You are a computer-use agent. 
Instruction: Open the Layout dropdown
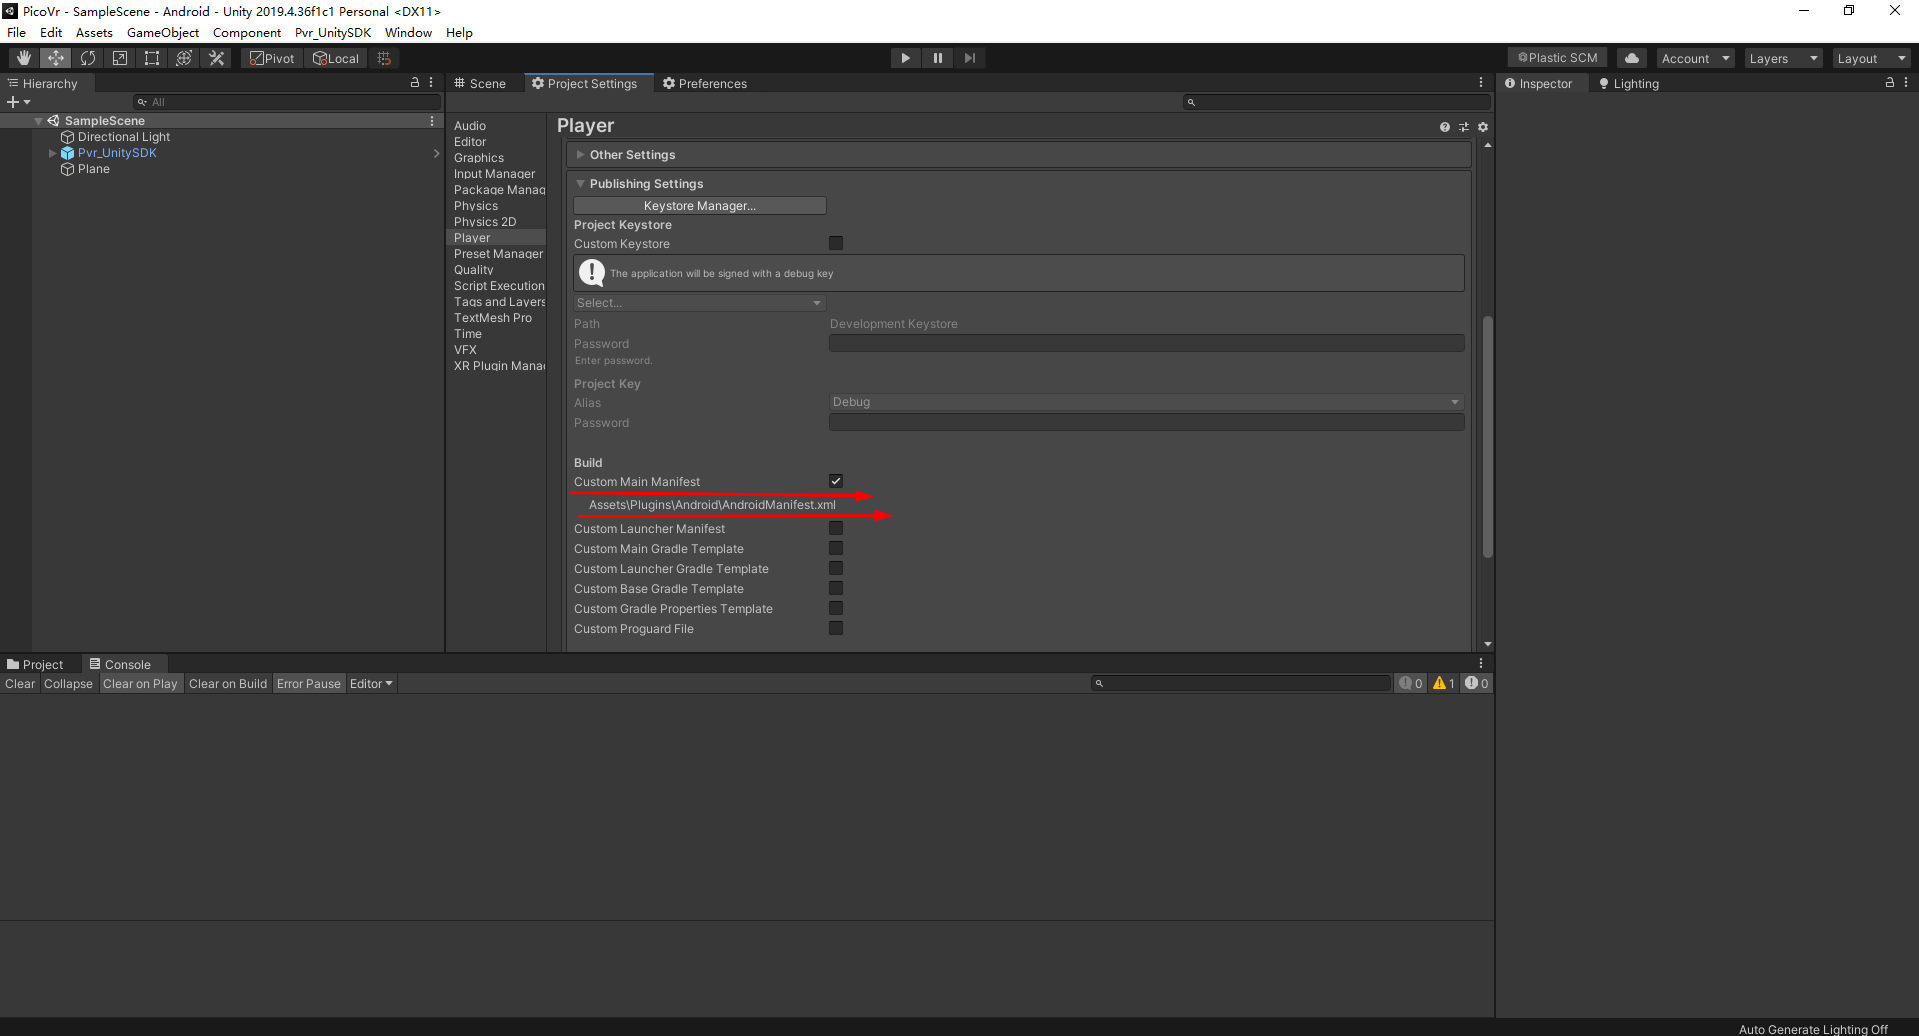pos(1871,57)
